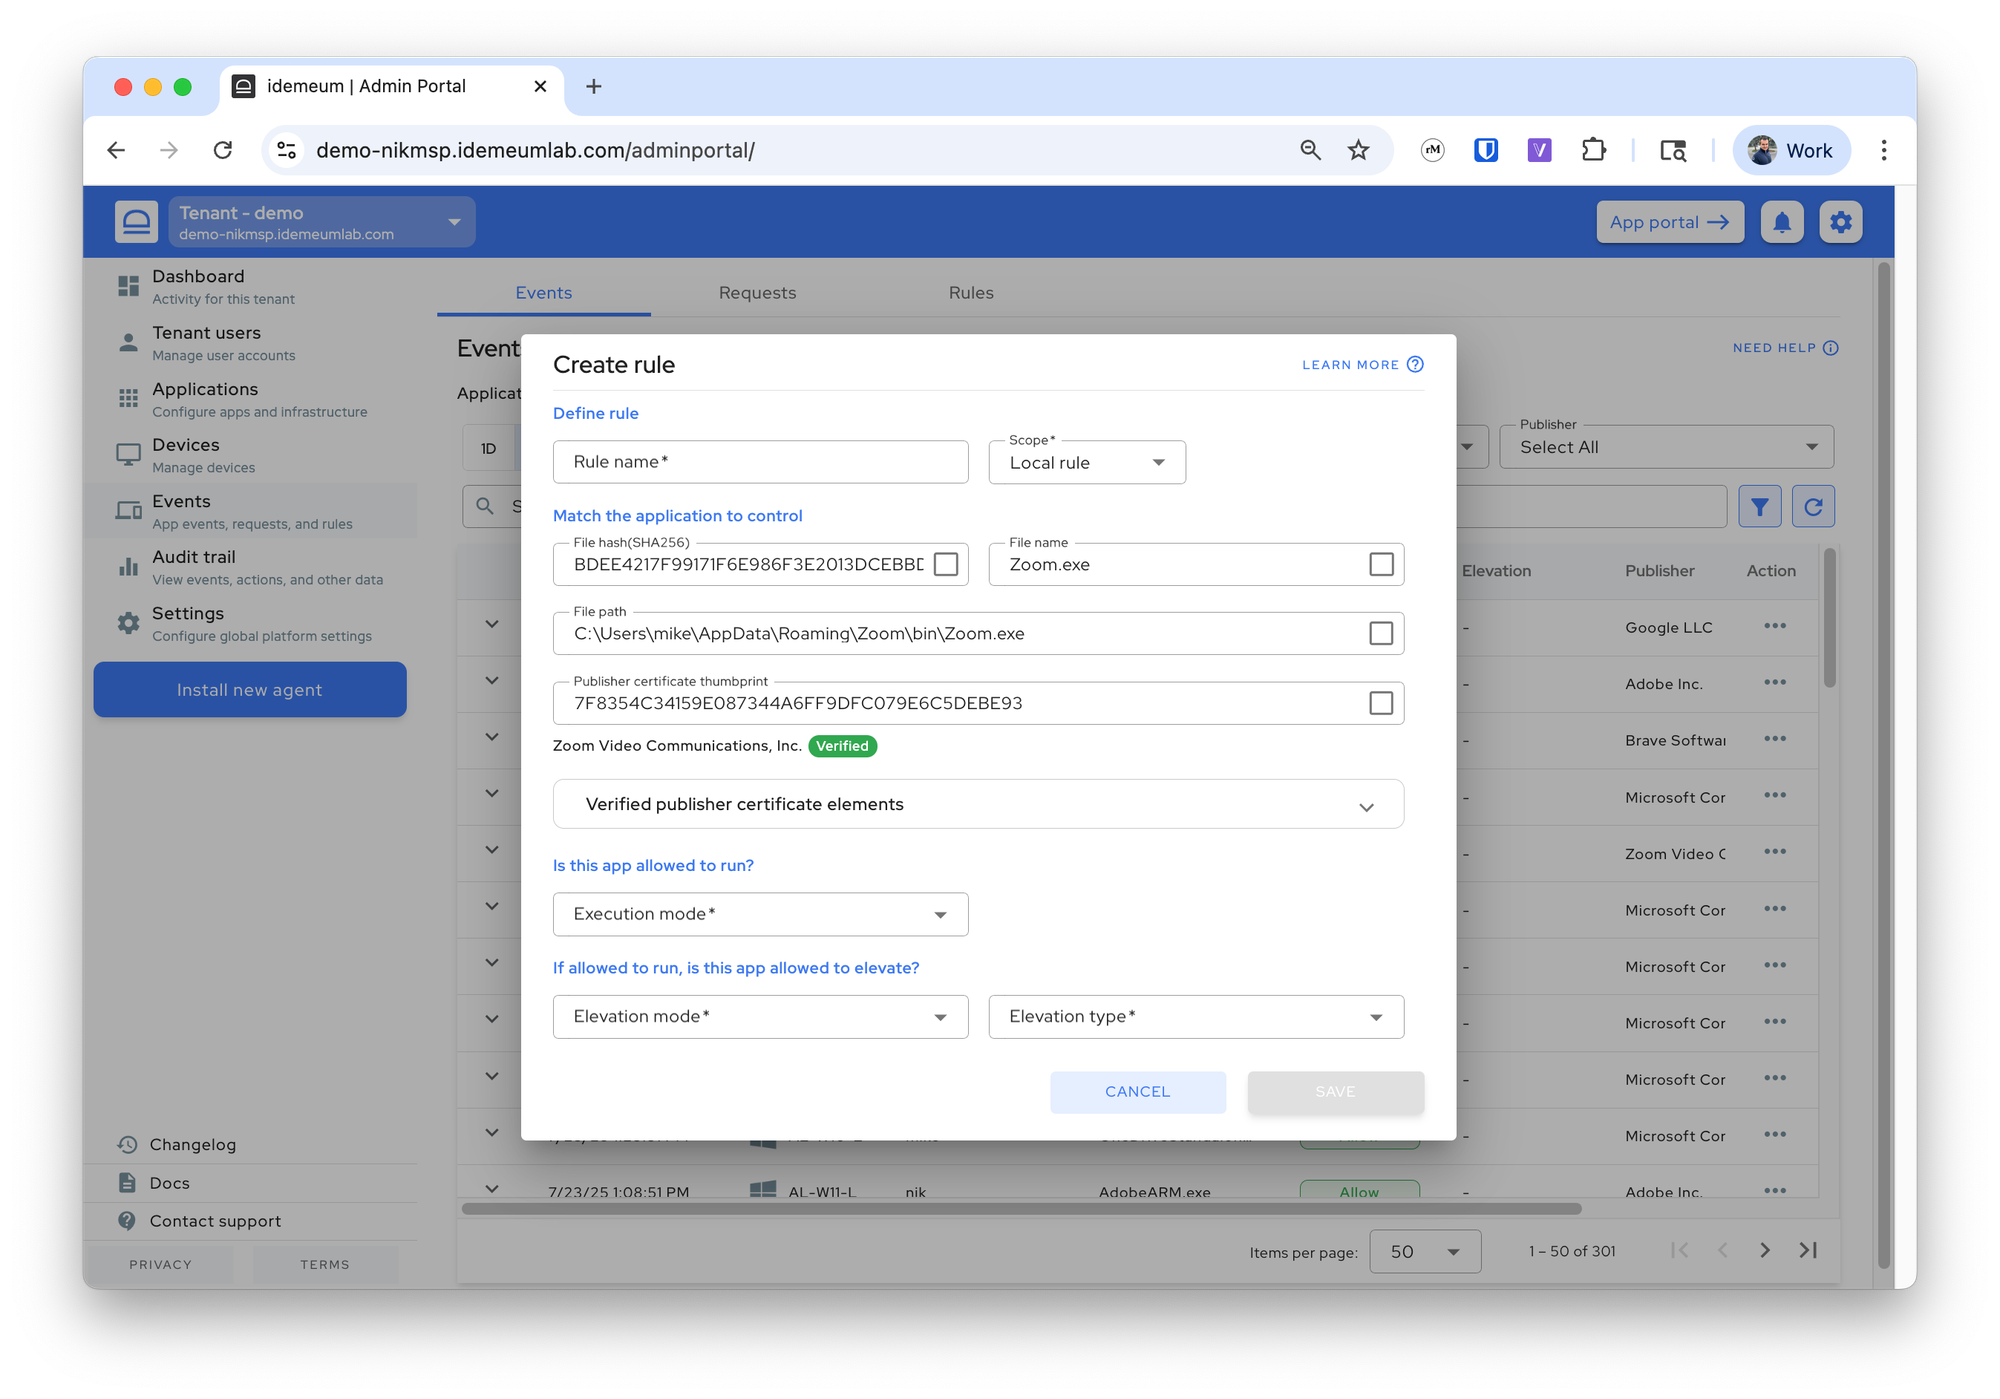Check the File name checkbox
The height and width of the screenshot is (1399, 2000).
[x=1381, y=564]
